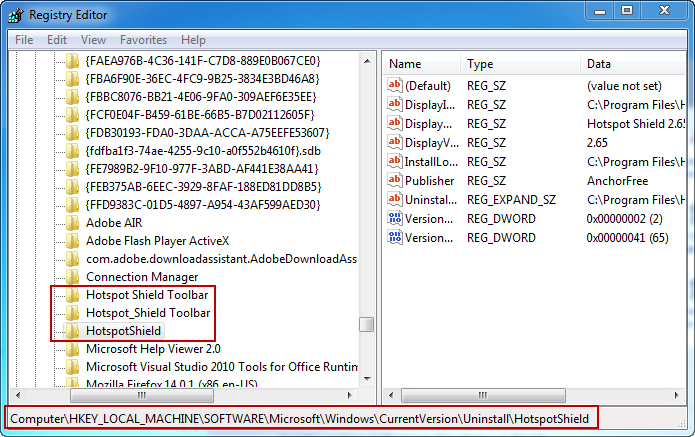695x437 pixels.
Task: Click the tree pane horizontal scrollbar thumb
Action: (x=142, y=395)
